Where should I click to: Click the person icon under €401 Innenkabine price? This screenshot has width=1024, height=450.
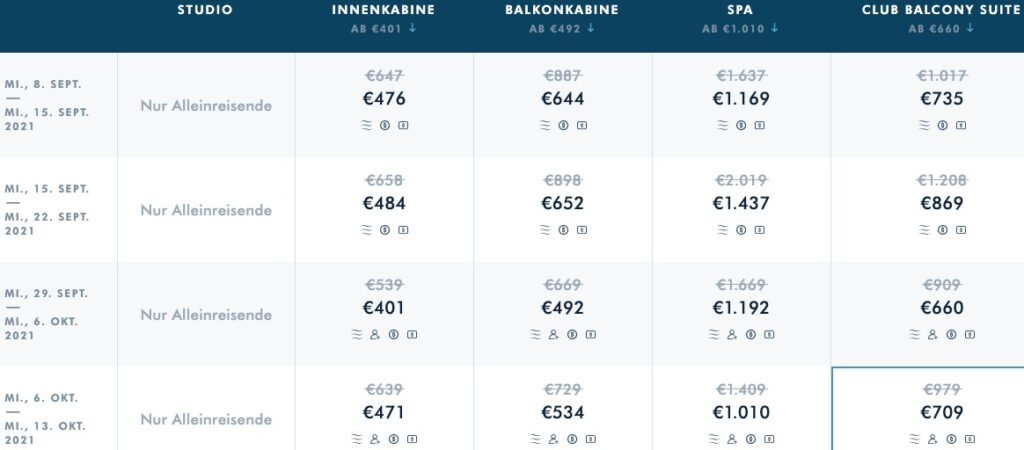pyautogui.click(x=375, y=334)
